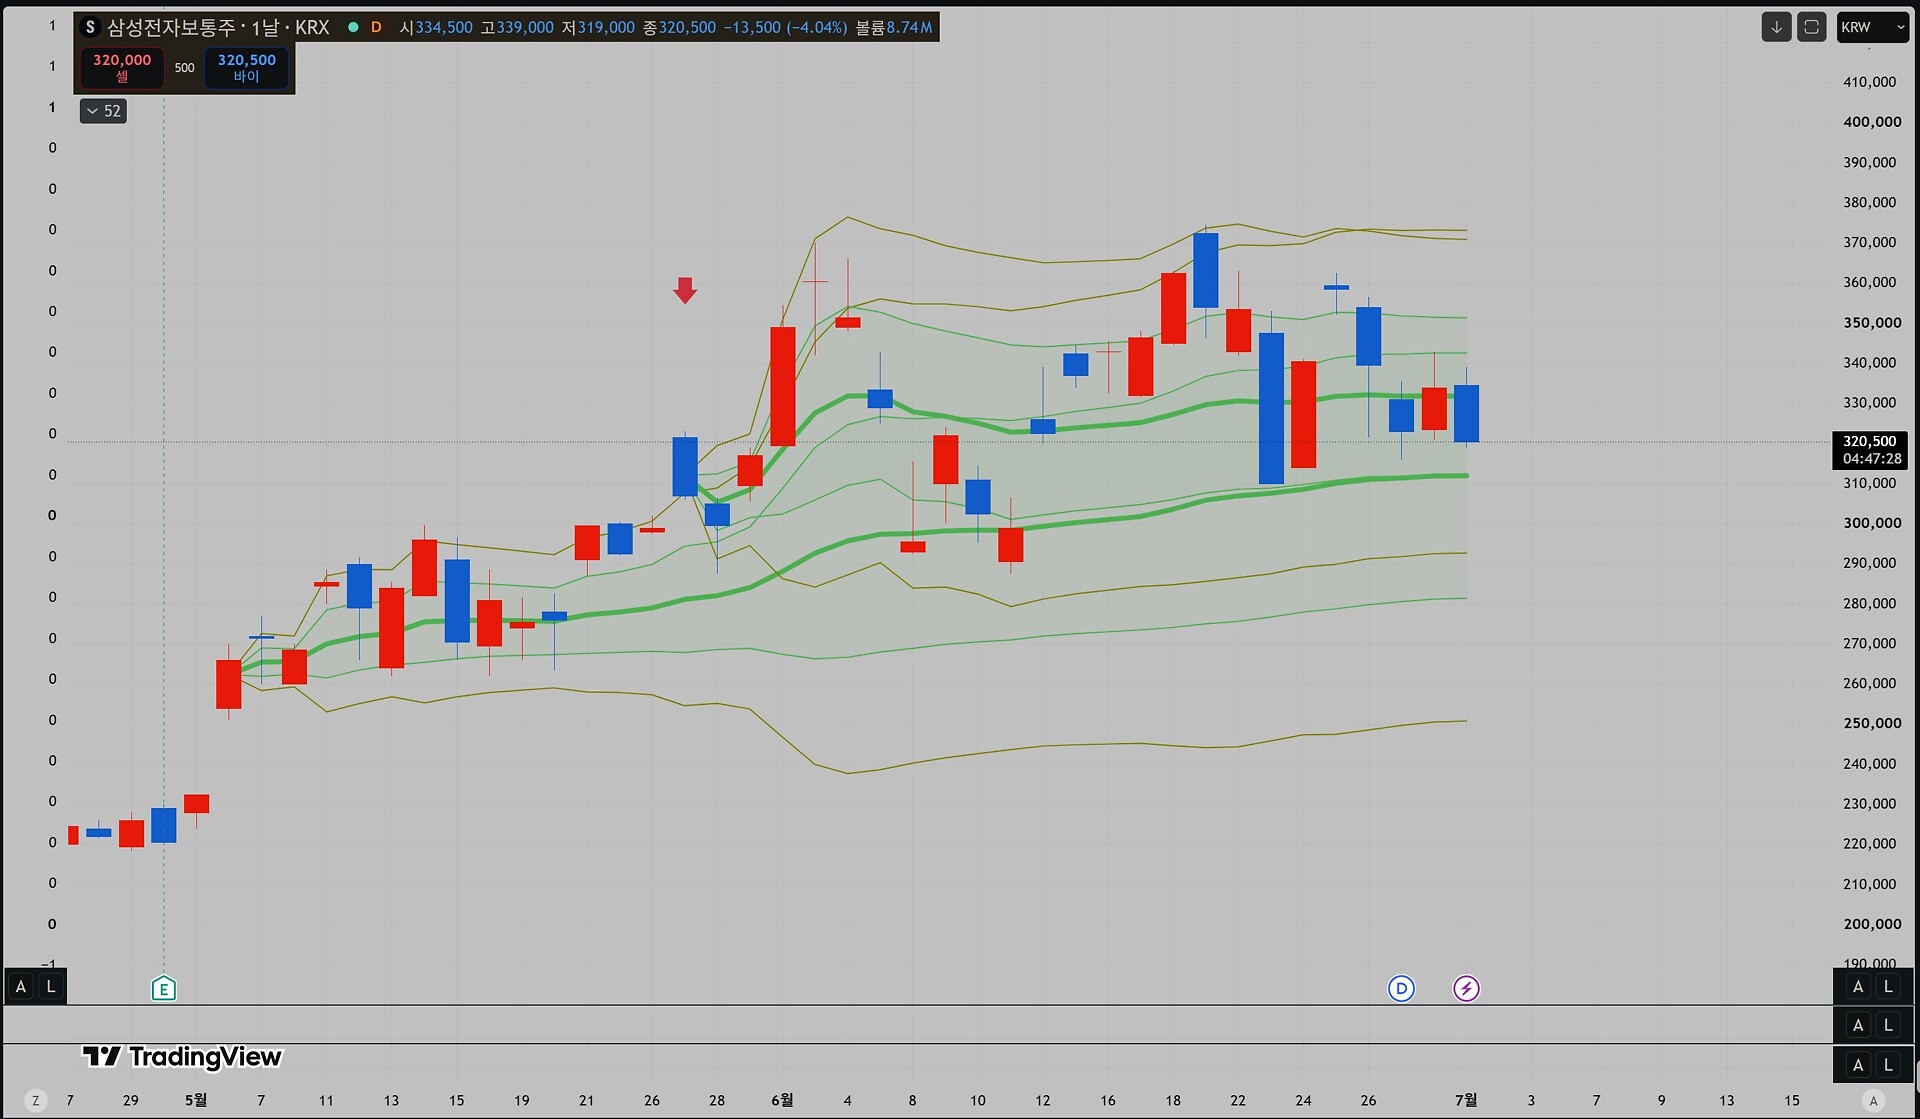Image resolution: width=1920 pixels, height=1119 pixels.
Task: Click the 22 date label on time axis
Action: tap(1238, 1100)
